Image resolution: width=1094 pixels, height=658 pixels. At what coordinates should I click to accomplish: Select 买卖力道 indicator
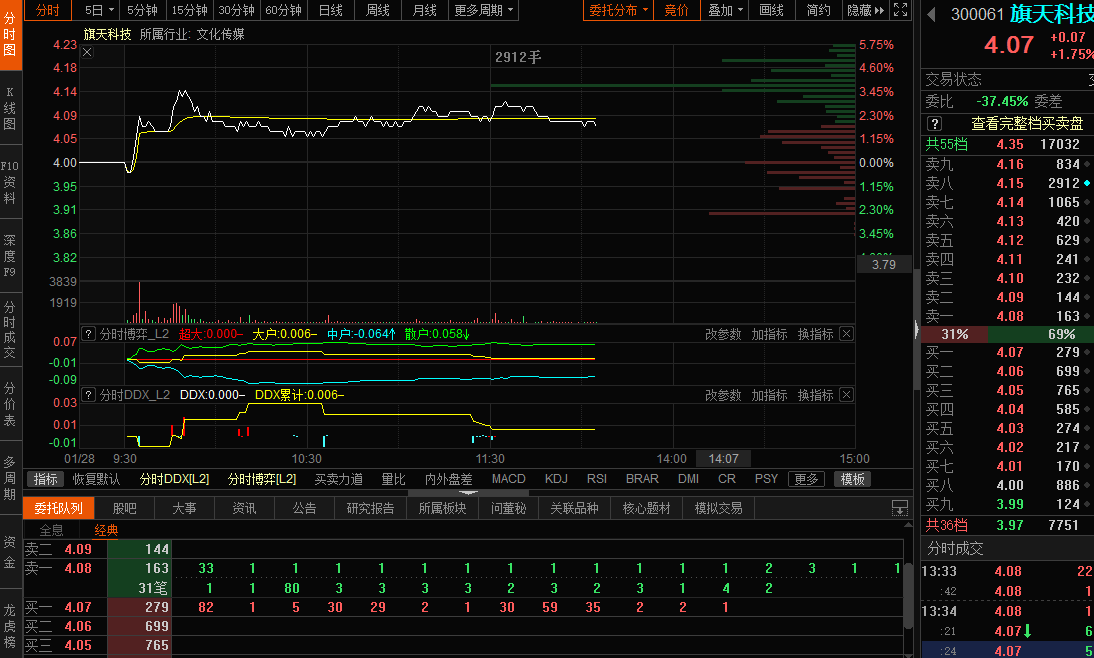pos(338,479)
